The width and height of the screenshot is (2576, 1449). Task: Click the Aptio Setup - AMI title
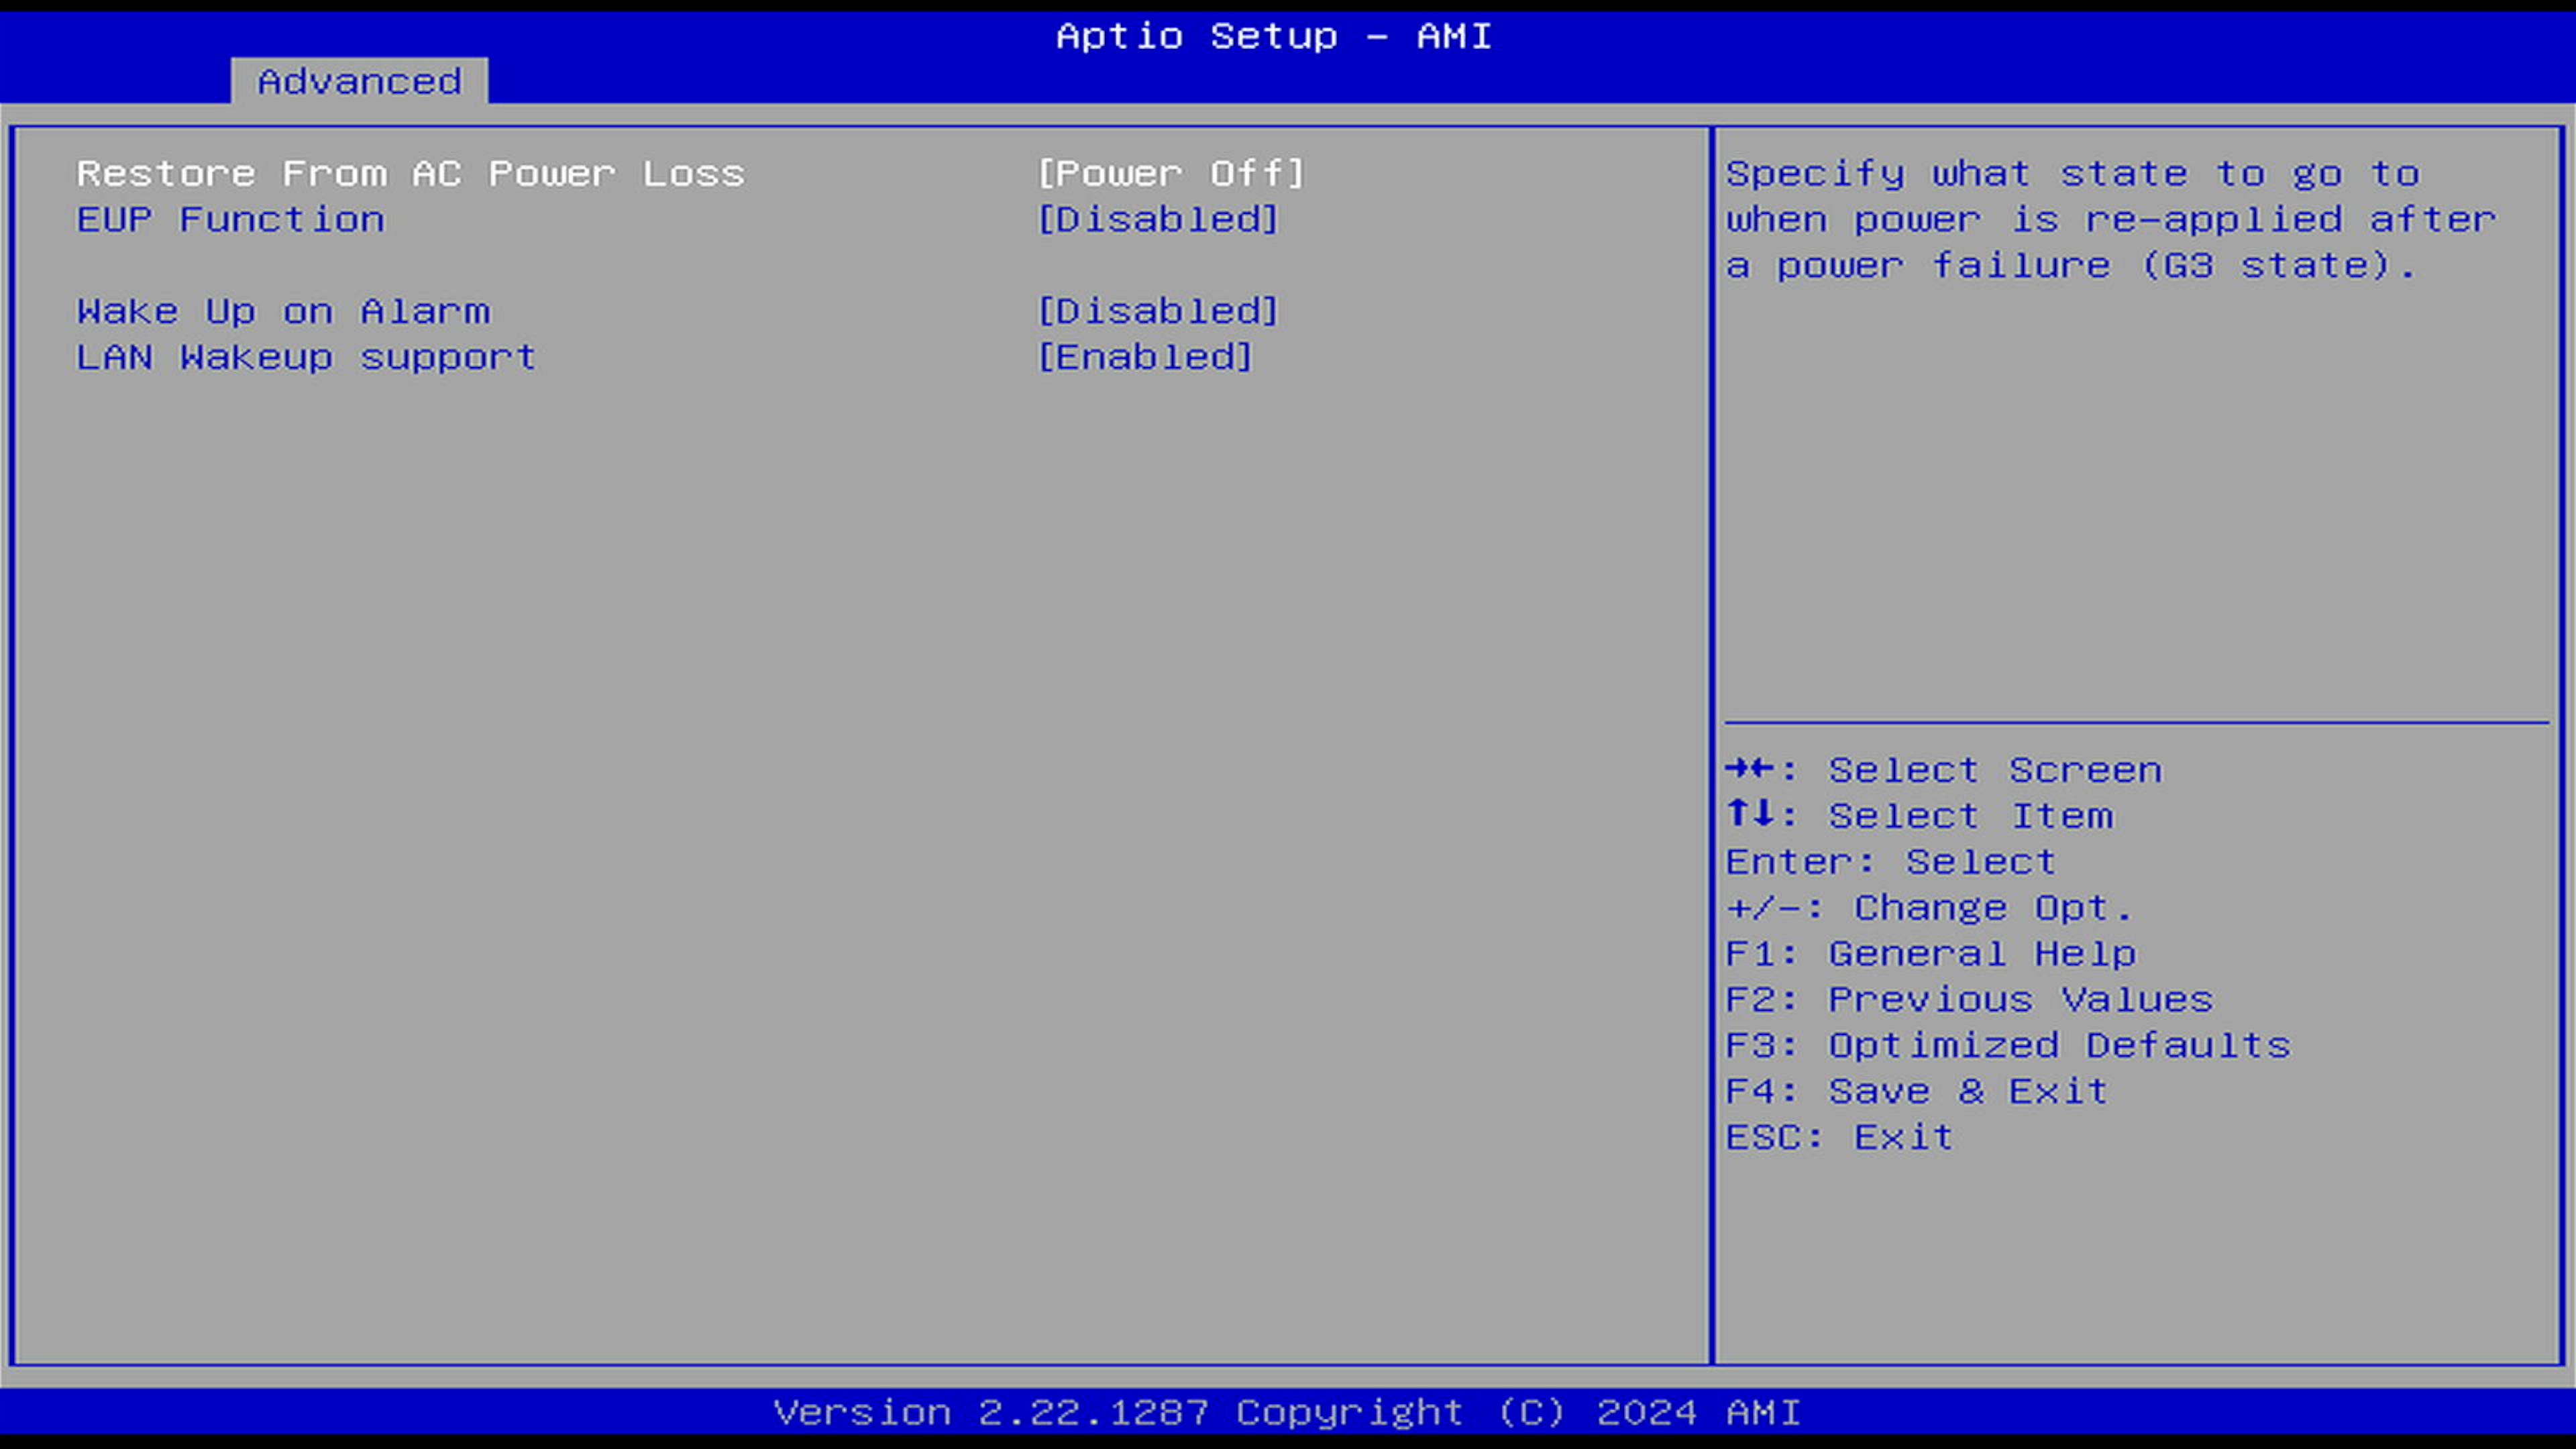(x=1274, y=37)
